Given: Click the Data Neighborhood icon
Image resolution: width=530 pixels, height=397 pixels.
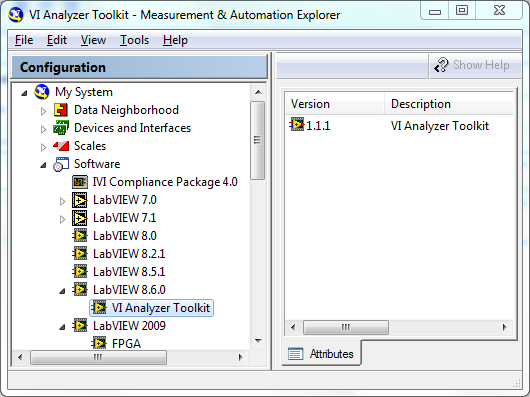Looking at the screenshot, I should tap(61, 110).
